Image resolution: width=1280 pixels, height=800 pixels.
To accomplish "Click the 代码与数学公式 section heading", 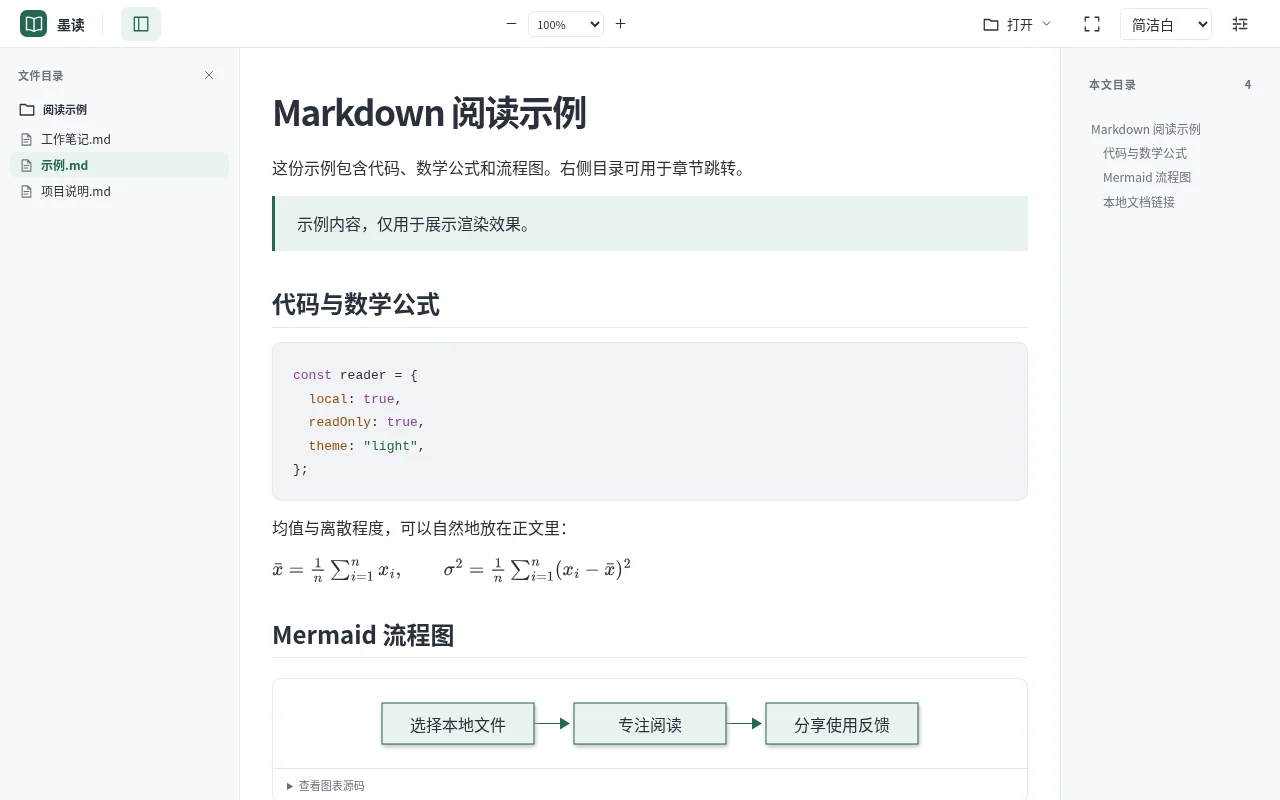I will (x=356, y=304).
